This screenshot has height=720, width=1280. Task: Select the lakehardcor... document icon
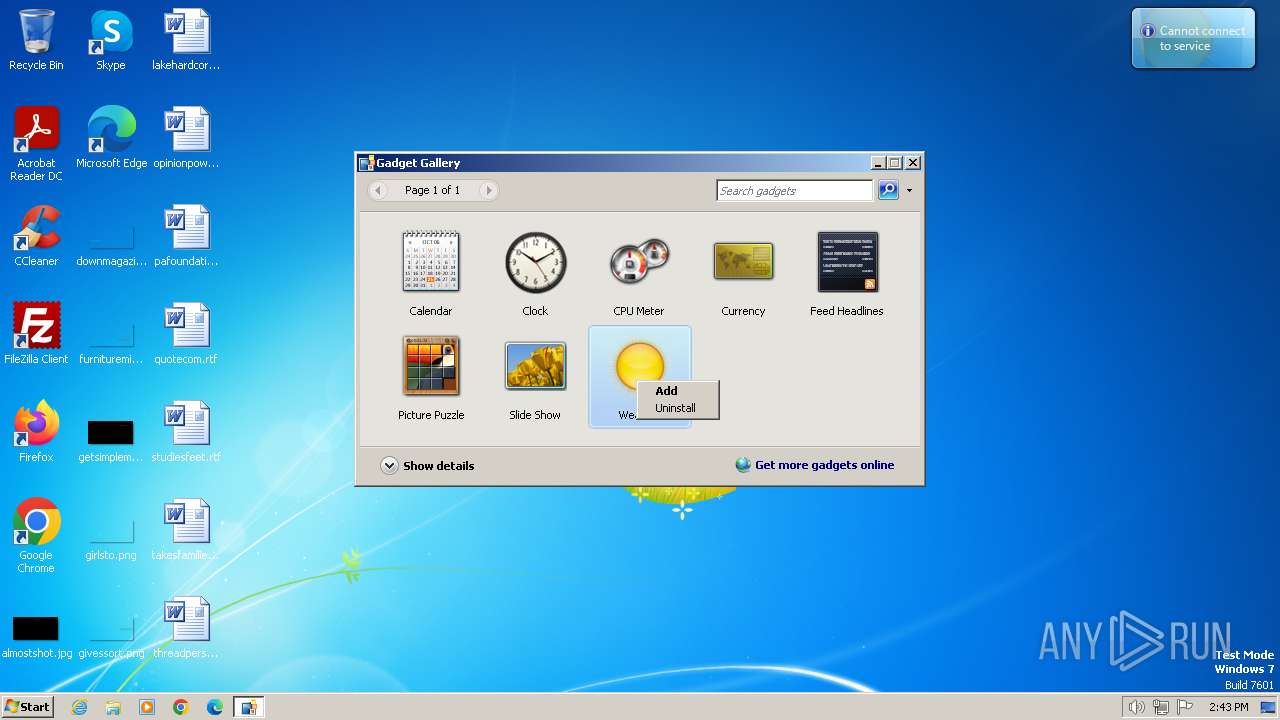click(186, 40)
